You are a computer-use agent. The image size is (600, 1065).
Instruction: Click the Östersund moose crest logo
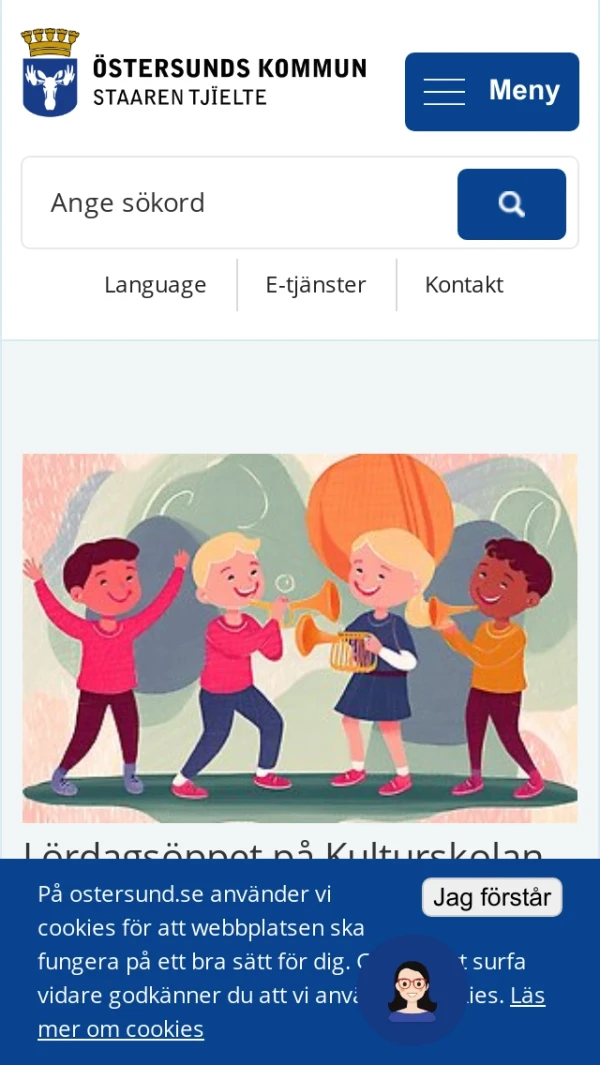click(x=50, y=73)
